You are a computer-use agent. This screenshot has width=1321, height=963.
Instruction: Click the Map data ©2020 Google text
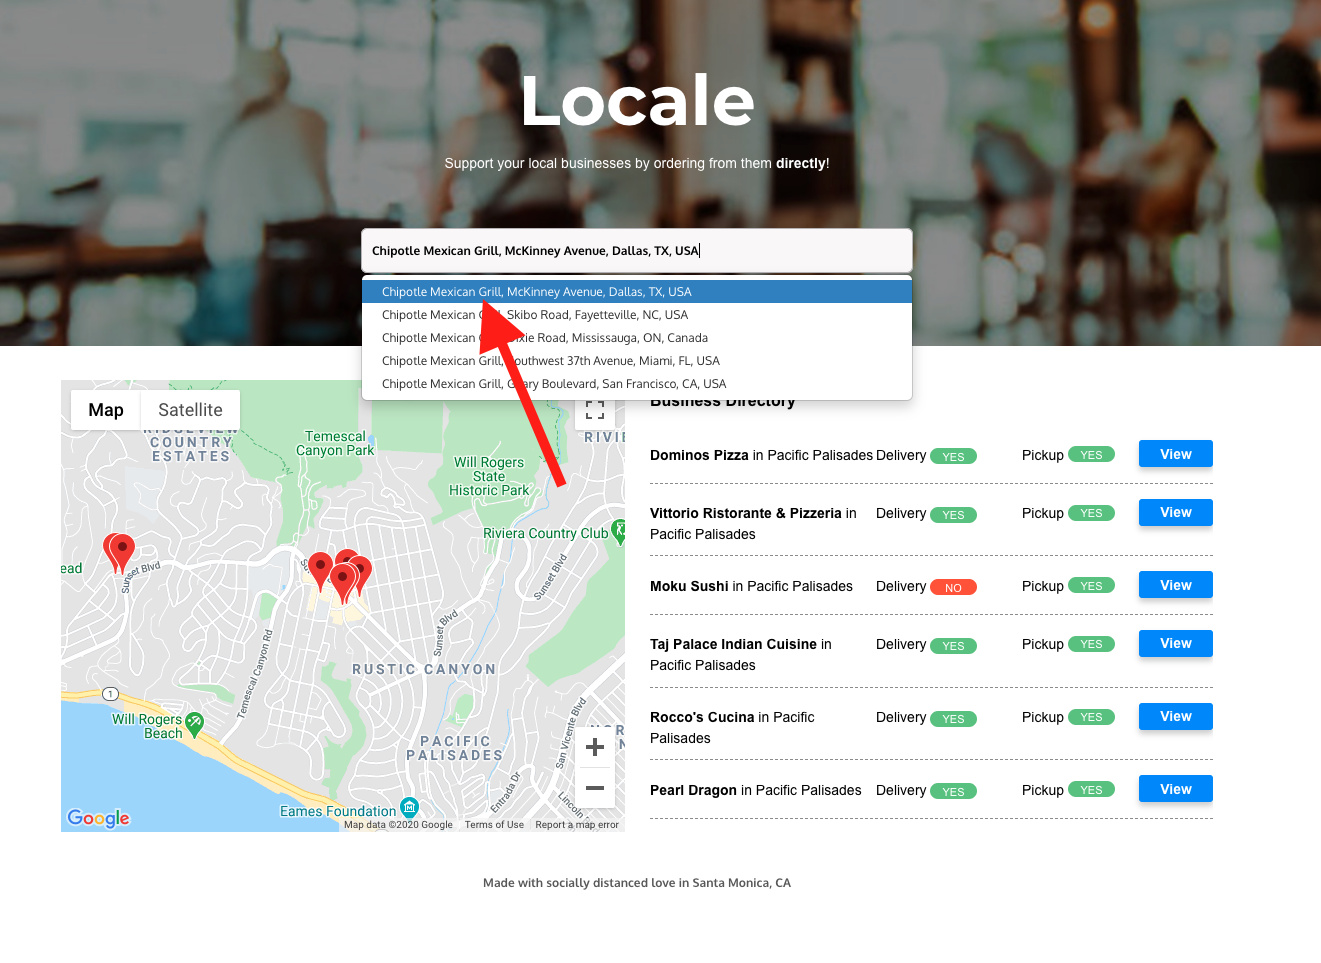click(398, 825)
